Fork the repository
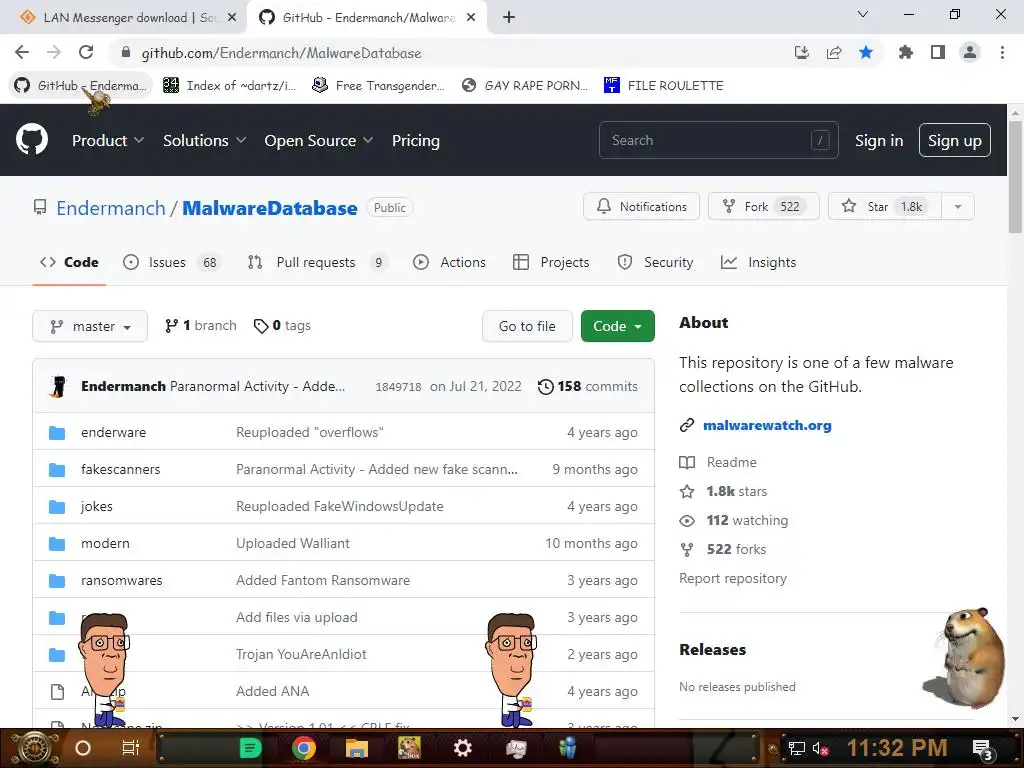The image size is (1024, 768). coord(763,206)
